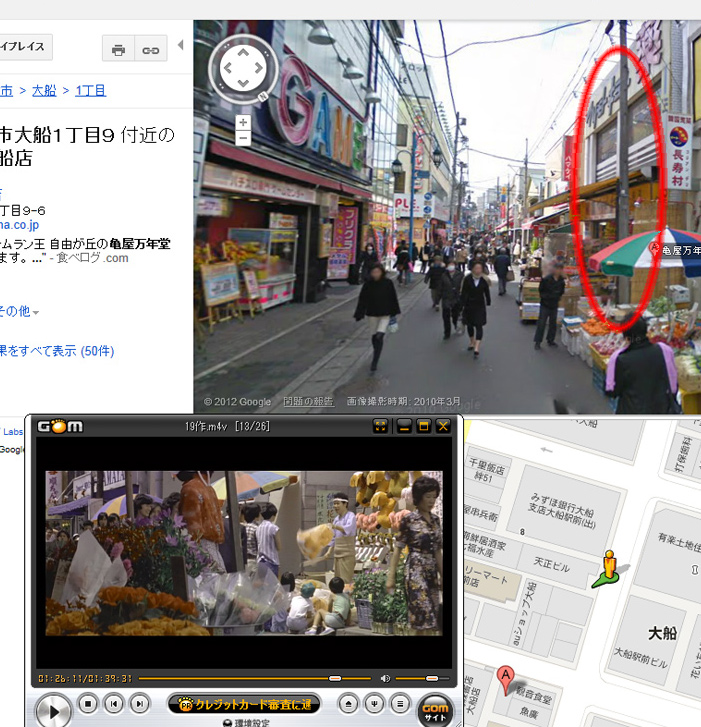Viewport: 701px width, 727px height.
Task: Click the PR credit card ad banner
Action: 244,704
